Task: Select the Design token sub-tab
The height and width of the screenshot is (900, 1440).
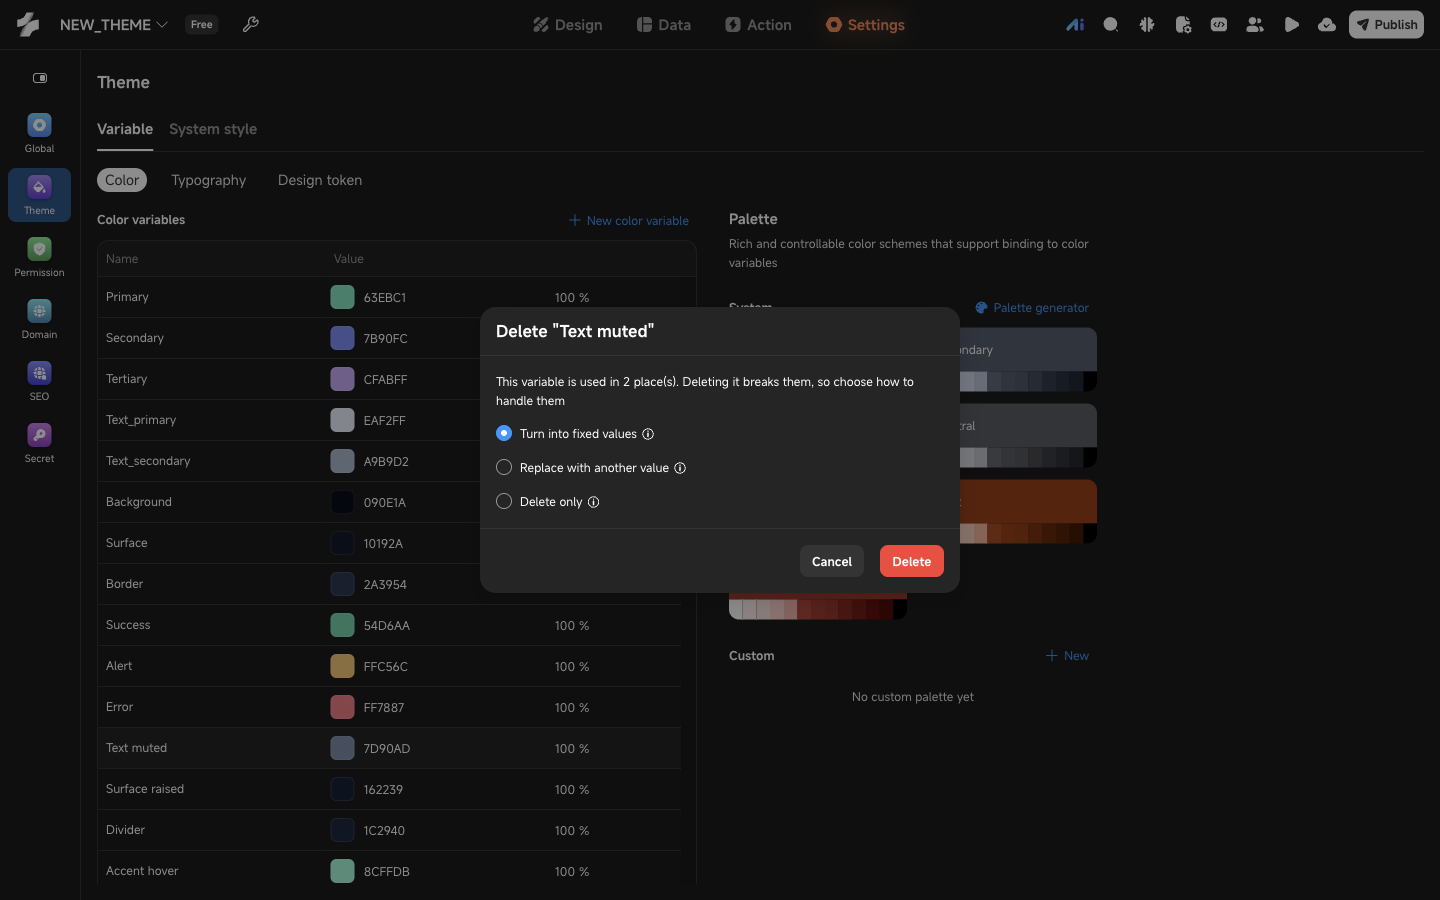Action: point(320,180)
